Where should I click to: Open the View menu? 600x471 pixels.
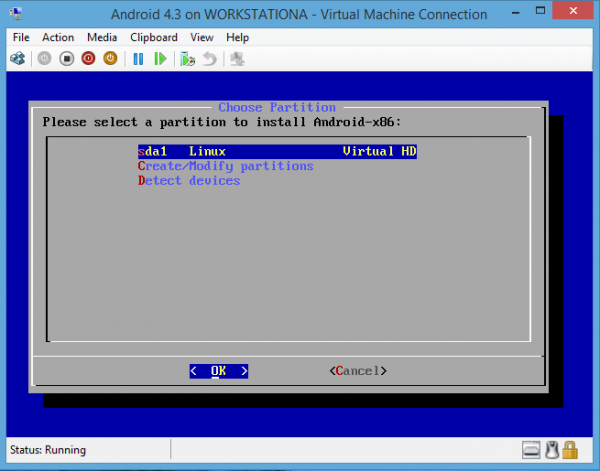tap(202, 37)
